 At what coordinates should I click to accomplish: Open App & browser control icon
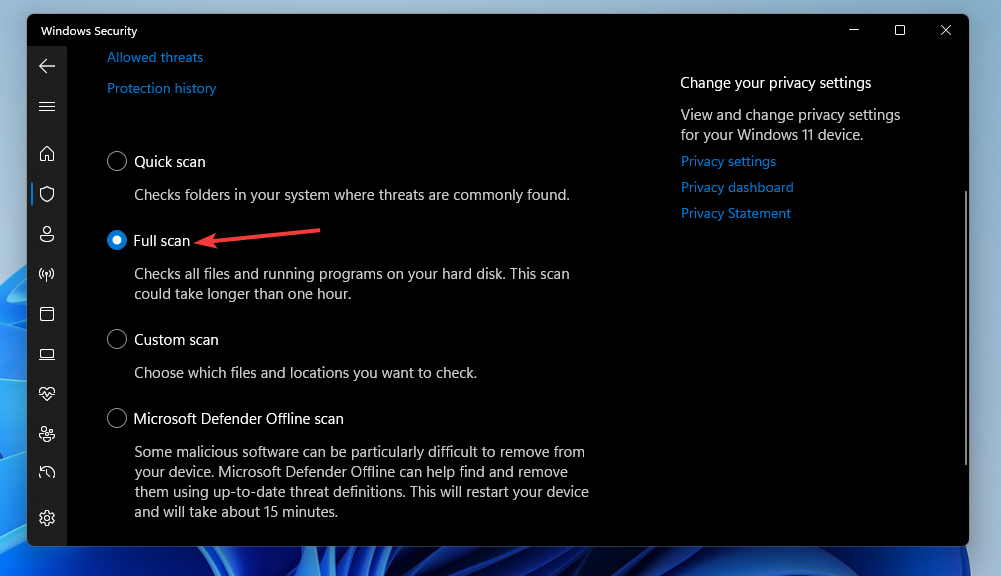[47, 314]
